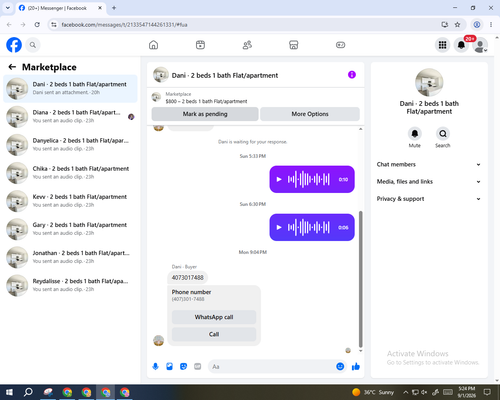
Task: Open the Reels video icon
Action: (200, 45)
